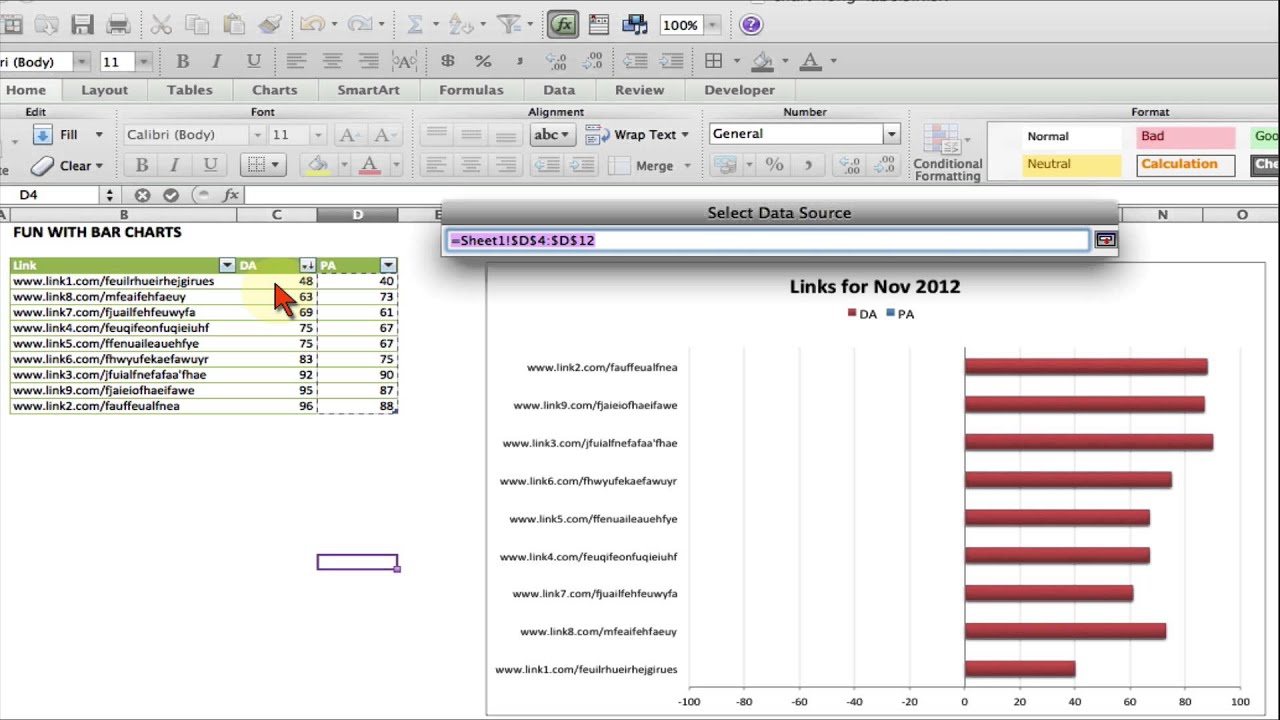The width and height of the screenshot is (1280, 720).
Task: Toggle the green fx Formula Builder button
Action: coord(563,25)
